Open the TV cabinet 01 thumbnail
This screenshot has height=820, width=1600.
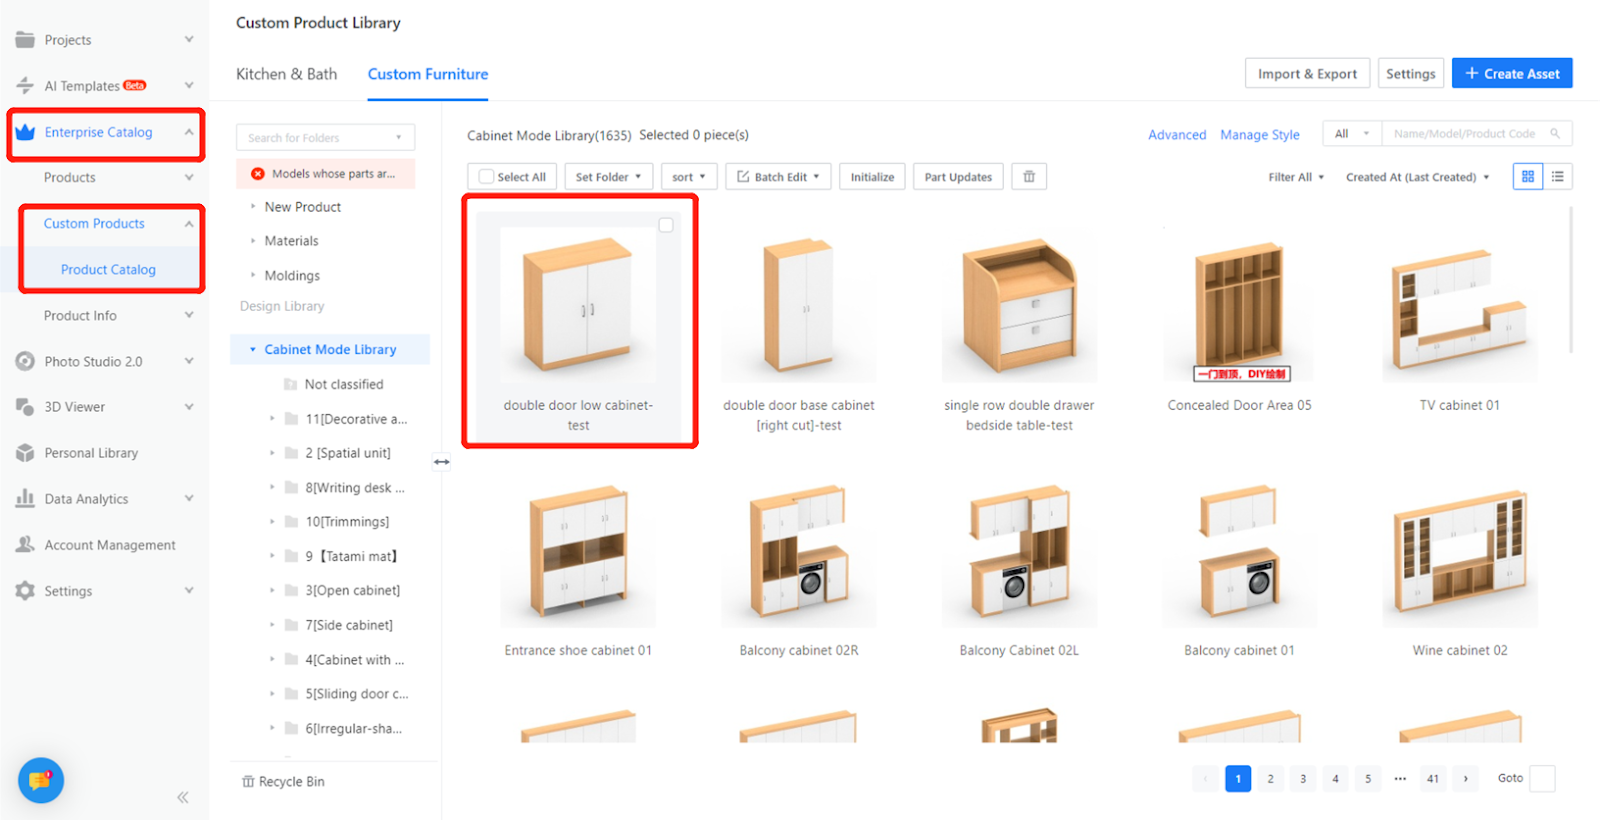click(1460, 305)
